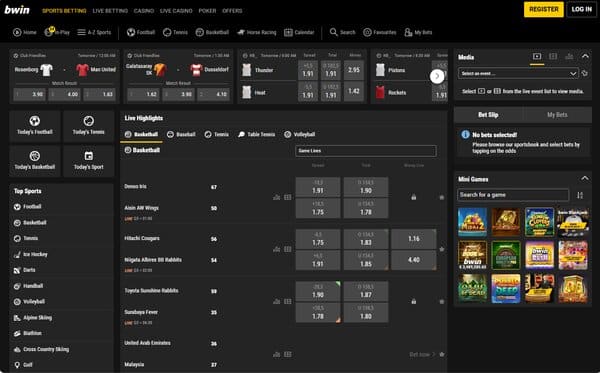Select Golf in Top Sports
The height and width of the screenshot is (373, 600).
click(23, 365)
